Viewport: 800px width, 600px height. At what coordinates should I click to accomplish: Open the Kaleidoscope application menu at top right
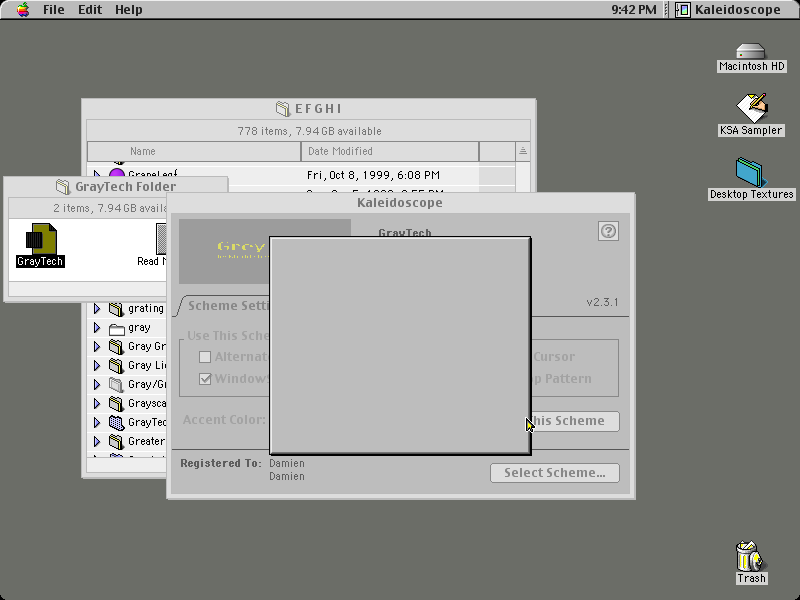tap(729, 9)
